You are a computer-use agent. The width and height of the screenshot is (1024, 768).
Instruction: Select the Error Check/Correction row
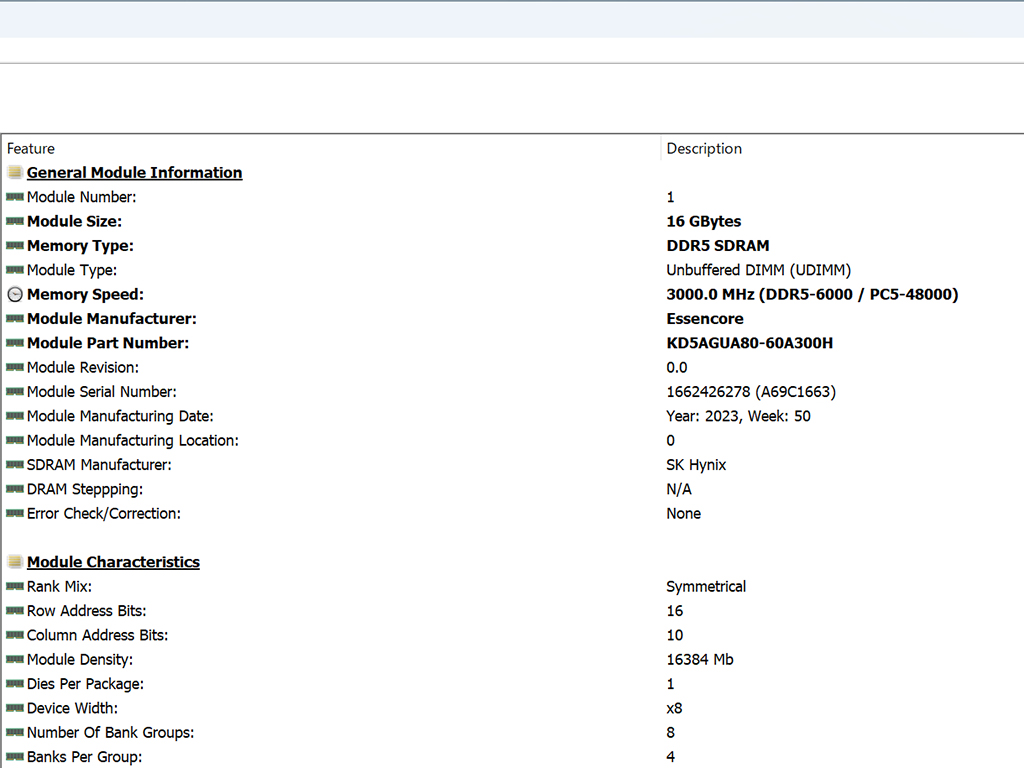pyautogui.click(x=513, y=513)
